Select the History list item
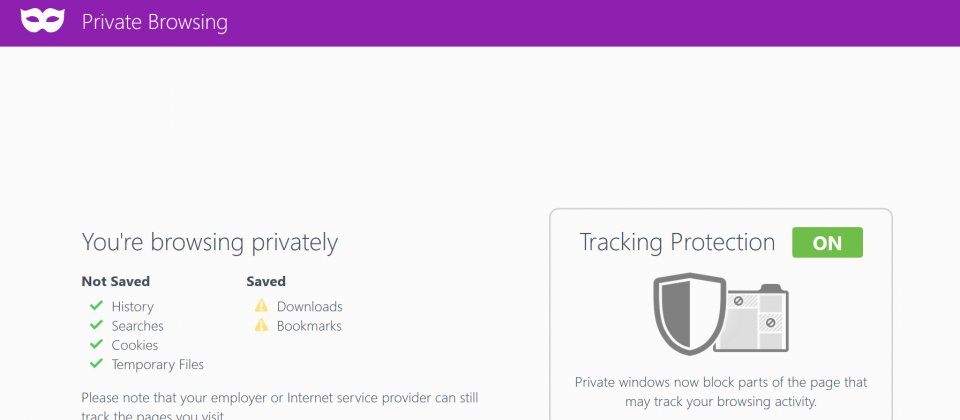Screen dimensions: 960x420 [132, 306]
